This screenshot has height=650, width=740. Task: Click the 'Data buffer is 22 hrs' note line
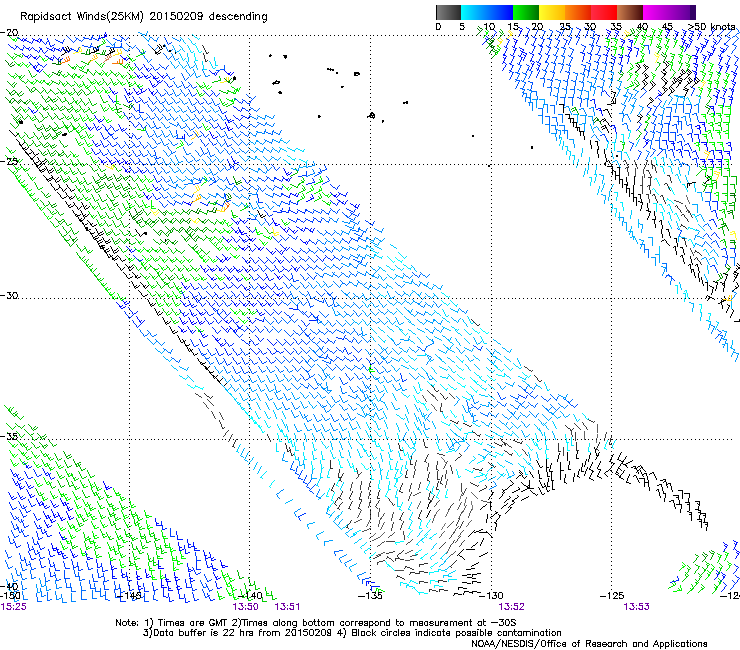tap(353, 633)
